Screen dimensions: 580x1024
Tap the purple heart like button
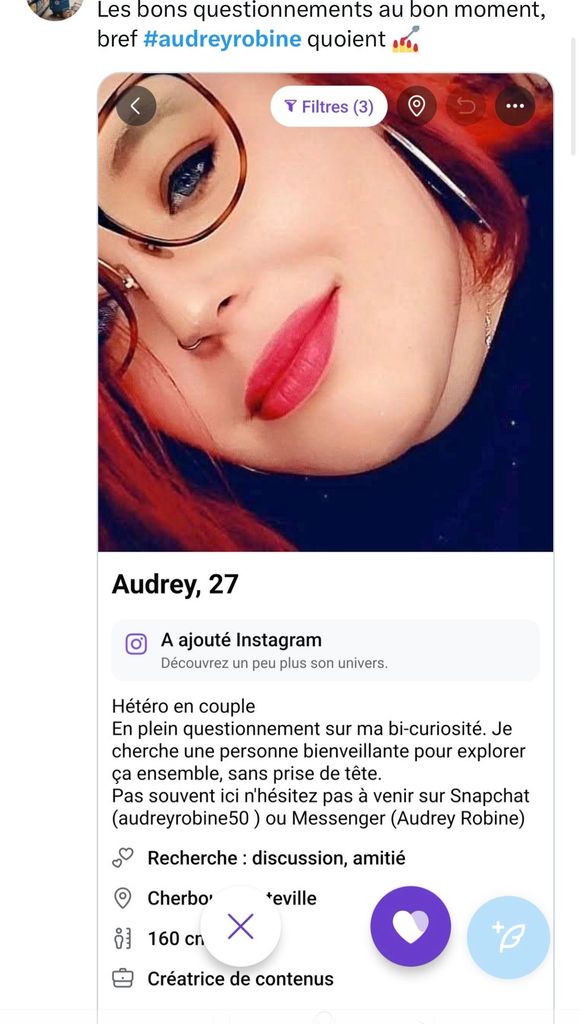(x=410, y=926)
